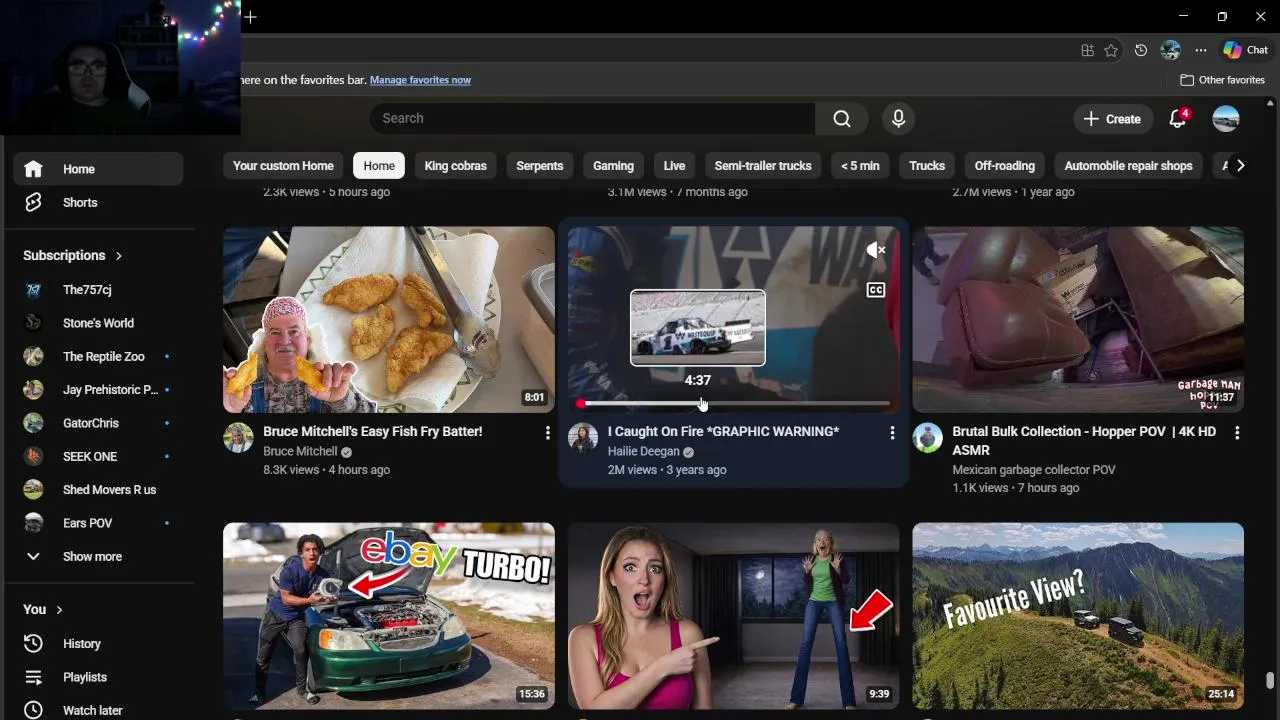This screenshot has width=1280, height=720.
Task: Select the Live chip
Action: pyautogui.click(x=675, y=166)
